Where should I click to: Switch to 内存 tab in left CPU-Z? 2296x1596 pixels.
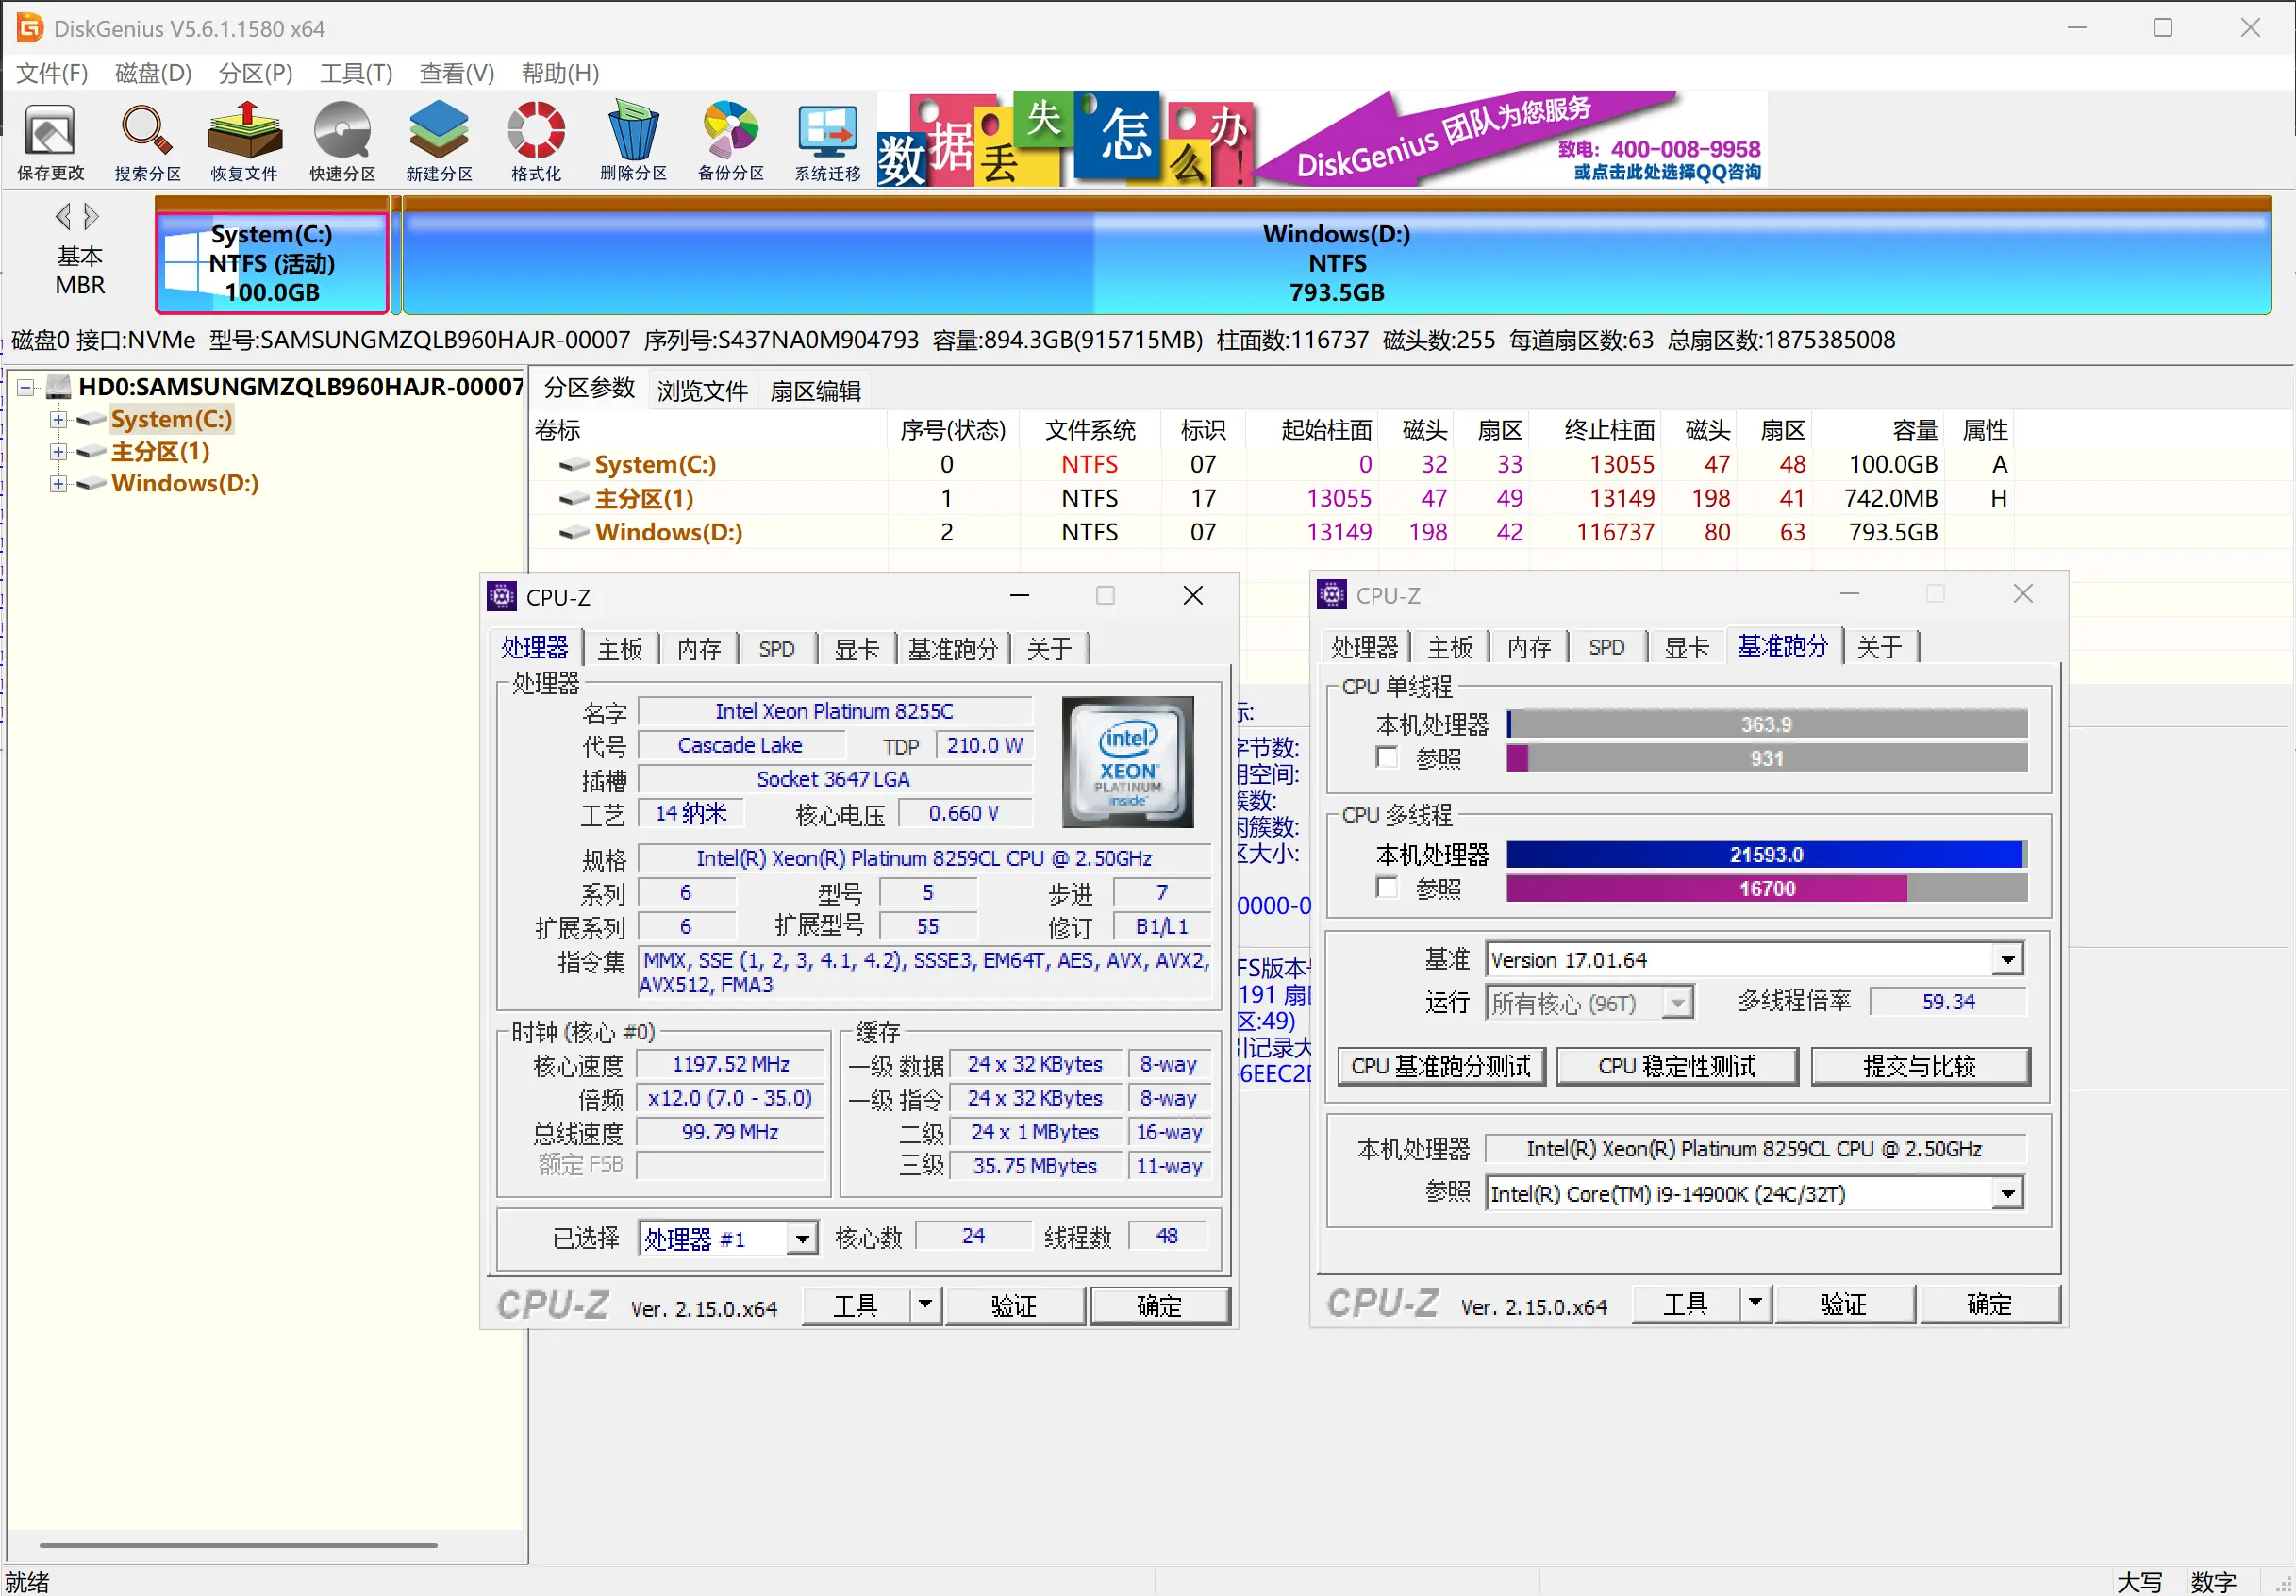[699, 649]
